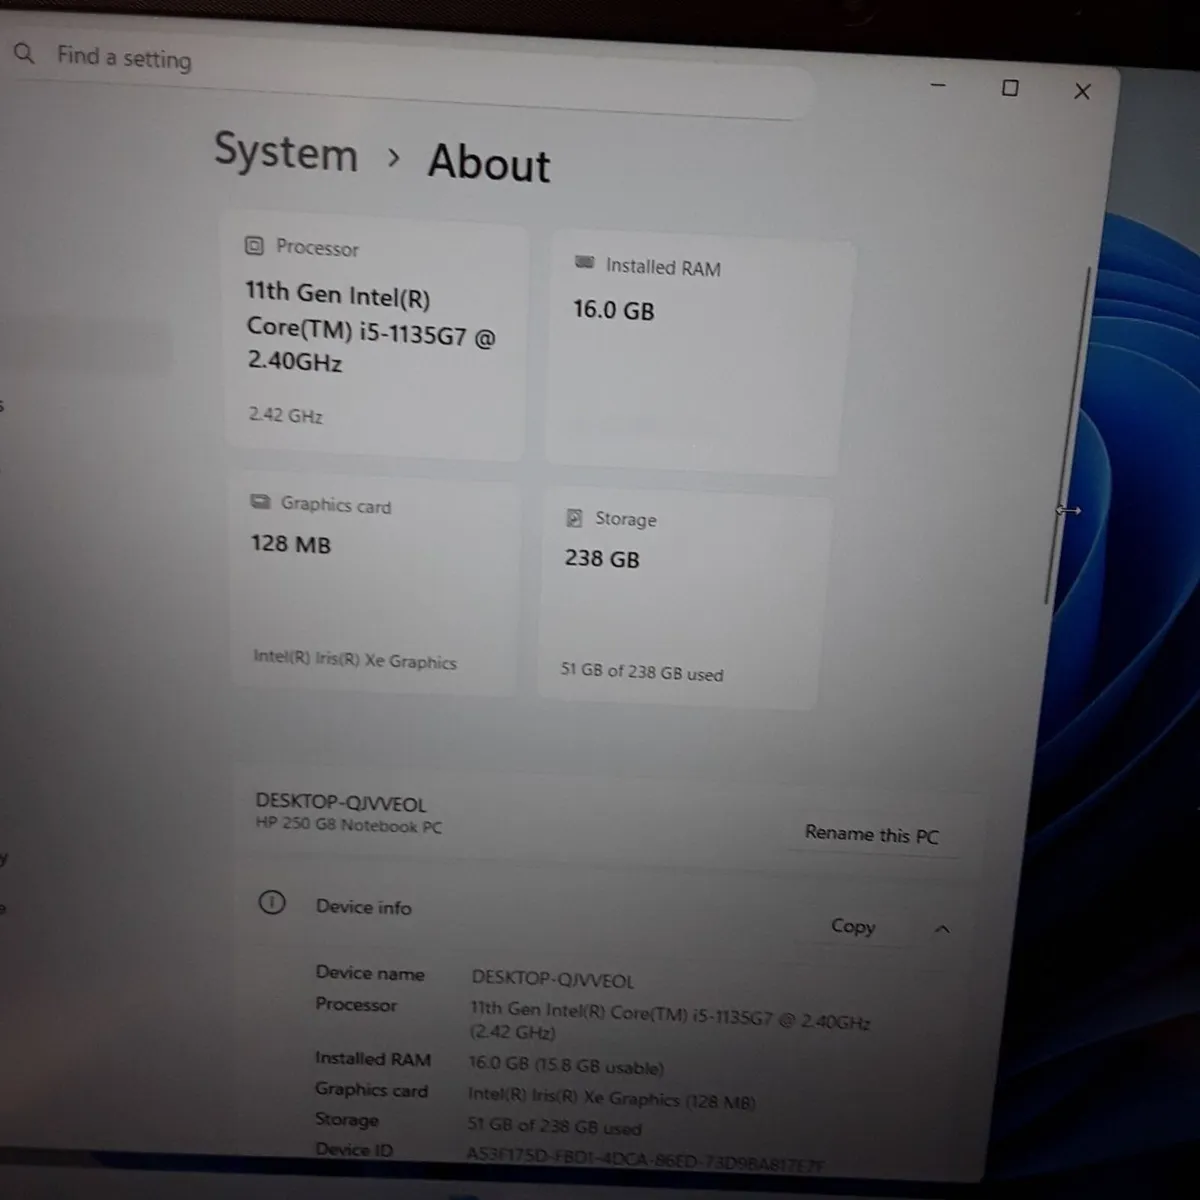Click '16.0 GB (15.8 GB usable)' row value
The width and height of the screenshot is (1200, 1200).
pyautogui.click(x=566, y=1065)
